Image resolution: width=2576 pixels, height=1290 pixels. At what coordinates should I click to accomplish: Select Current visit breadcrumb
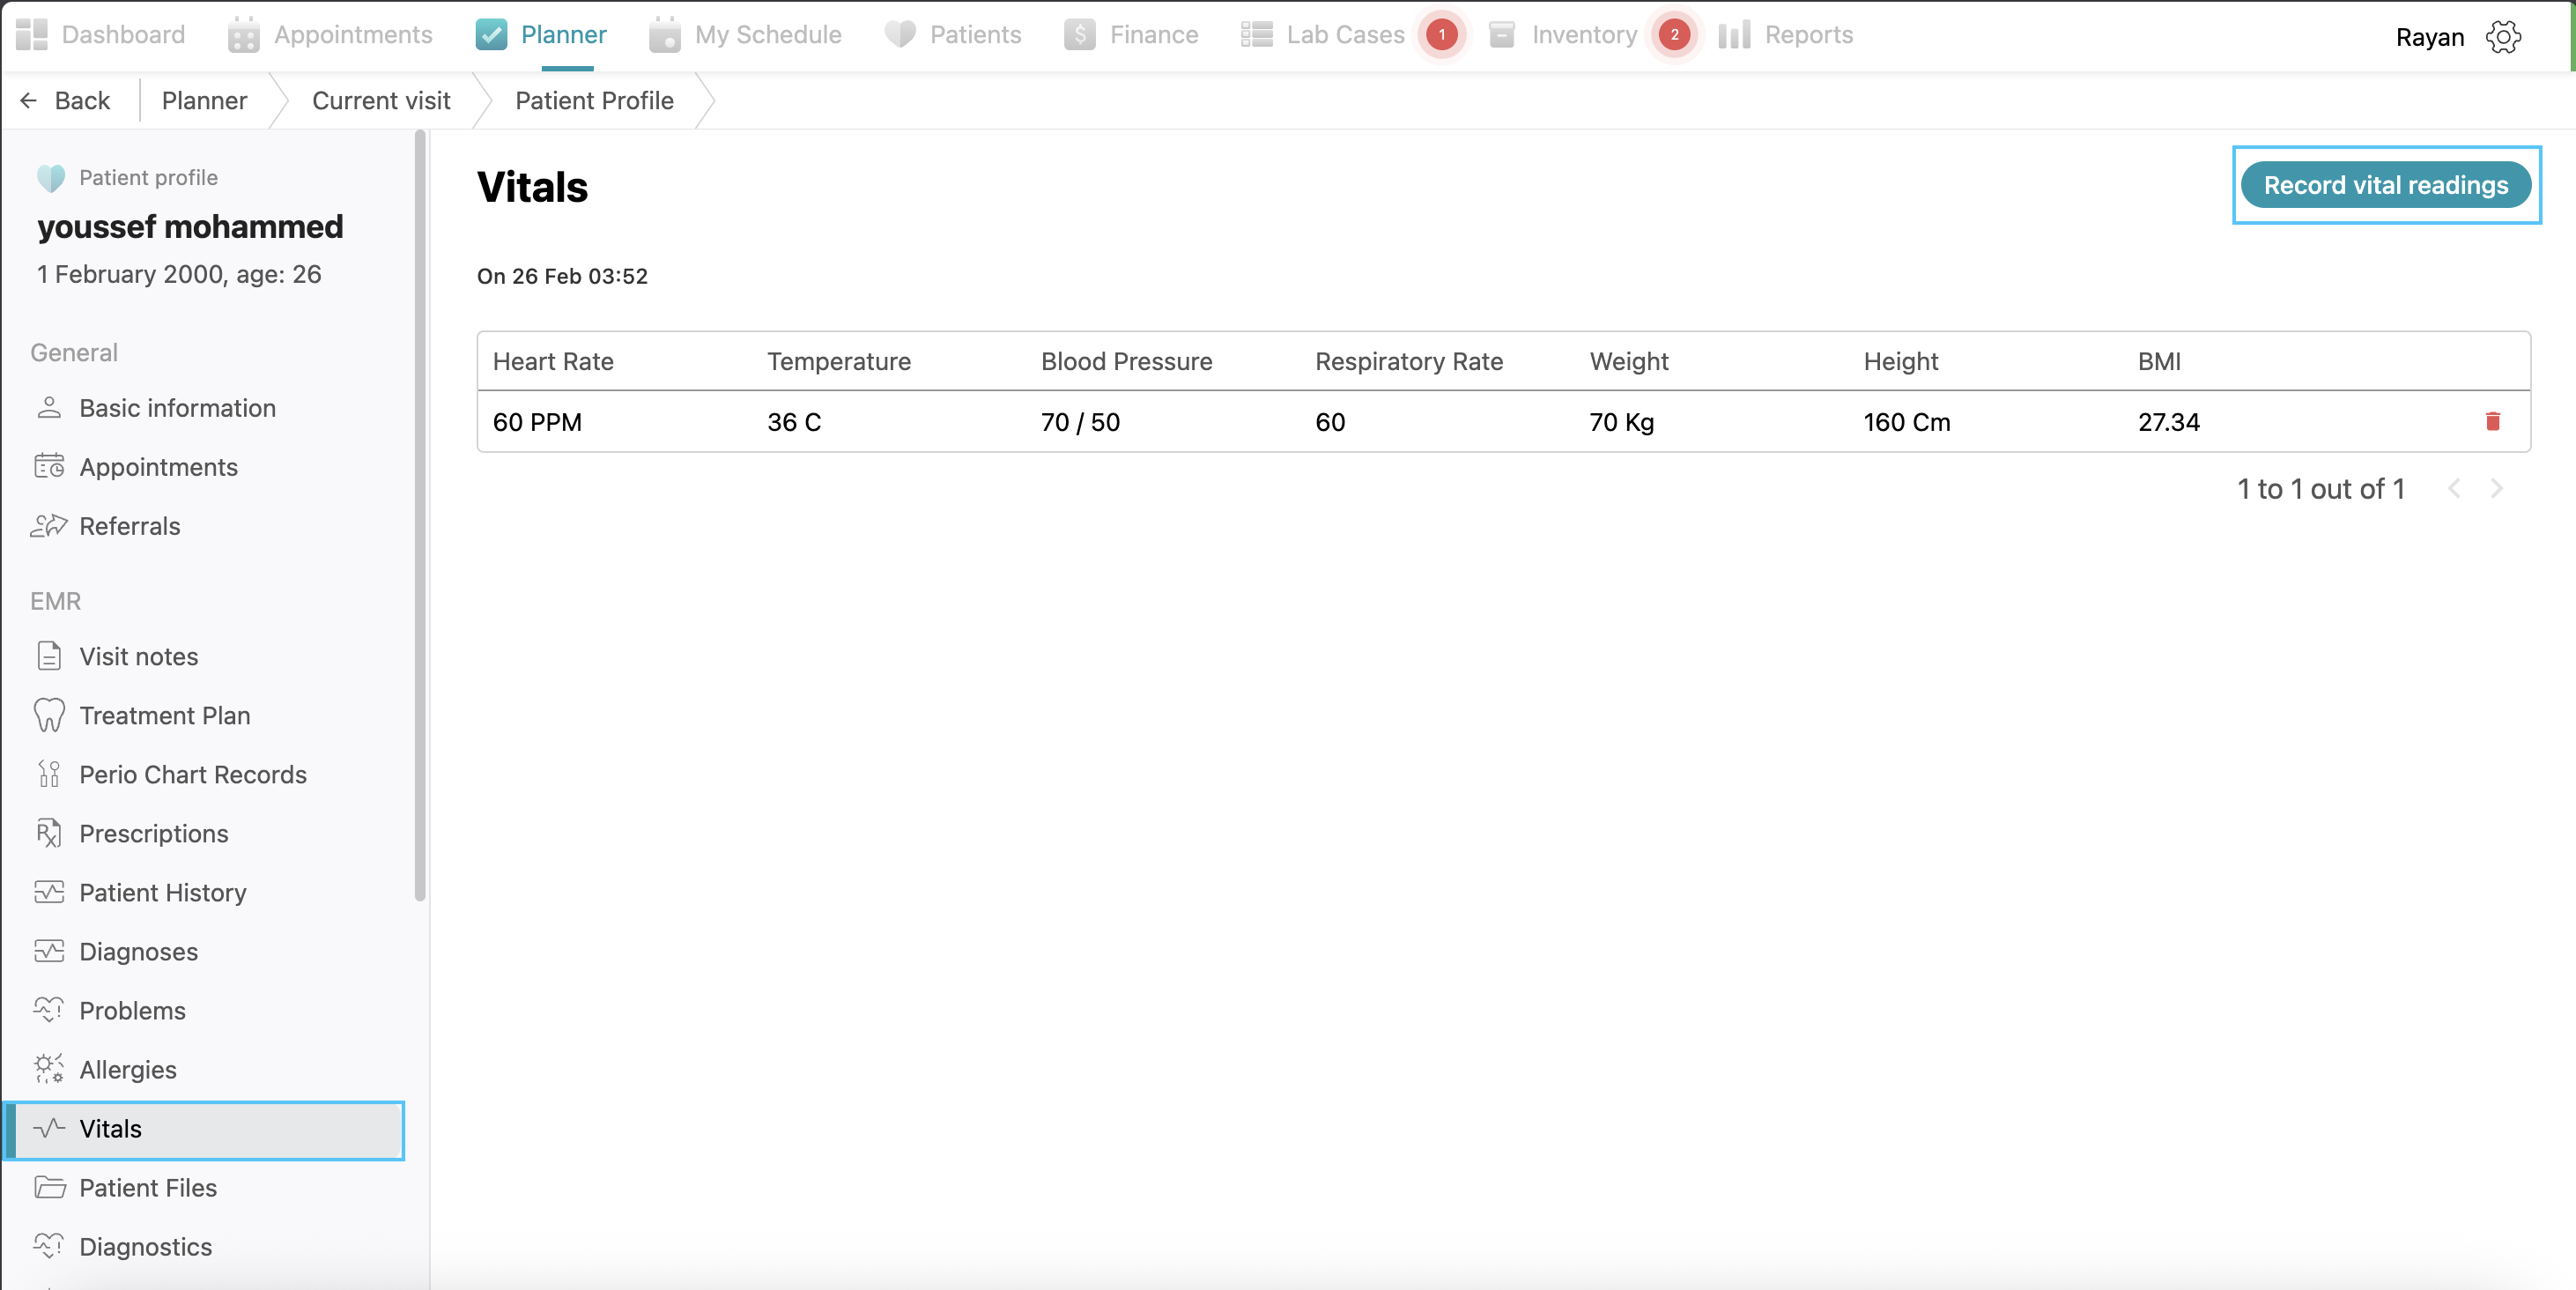click(381, 101)
